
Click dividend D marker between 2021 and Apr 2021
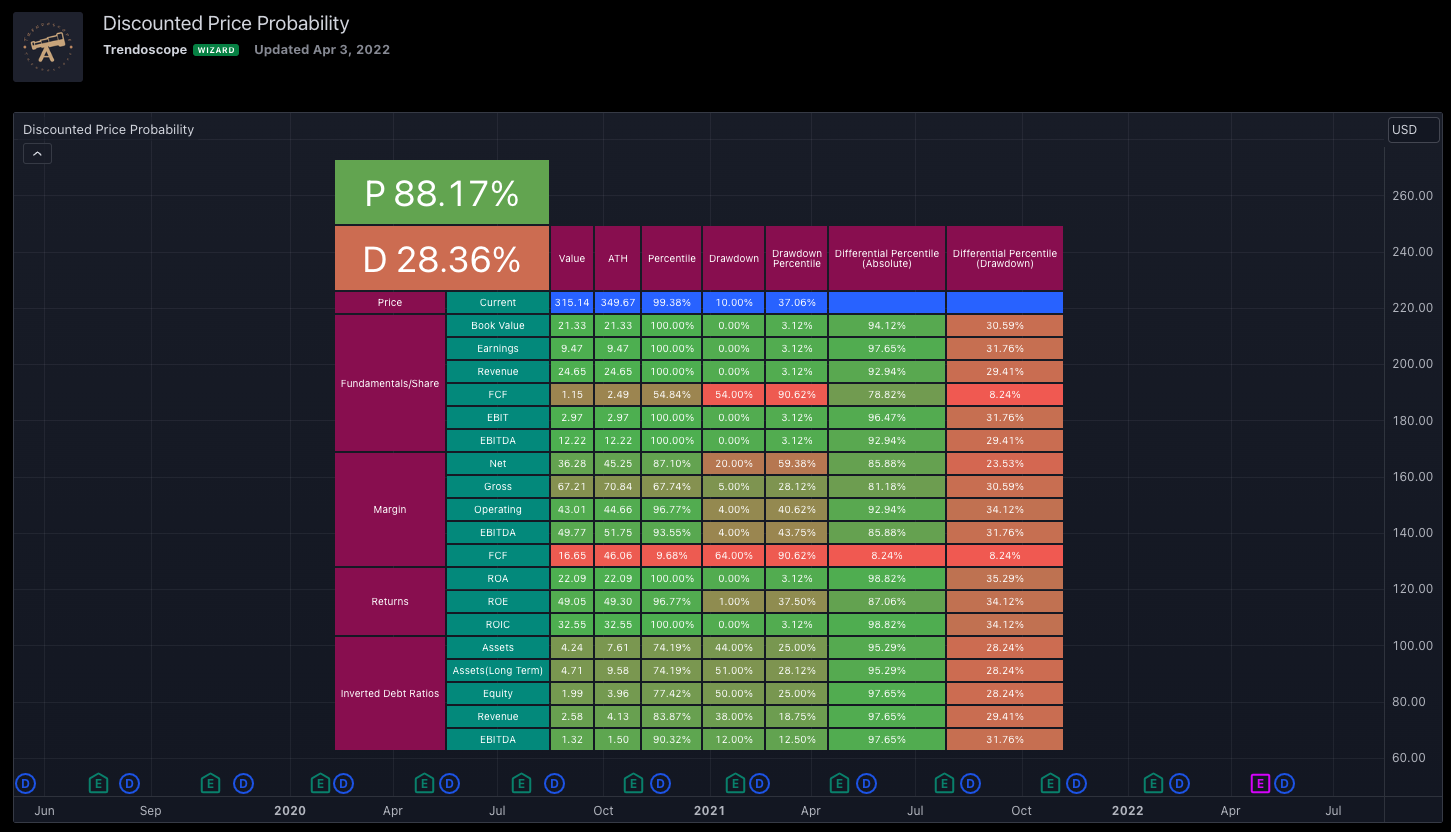click(761, 783)
